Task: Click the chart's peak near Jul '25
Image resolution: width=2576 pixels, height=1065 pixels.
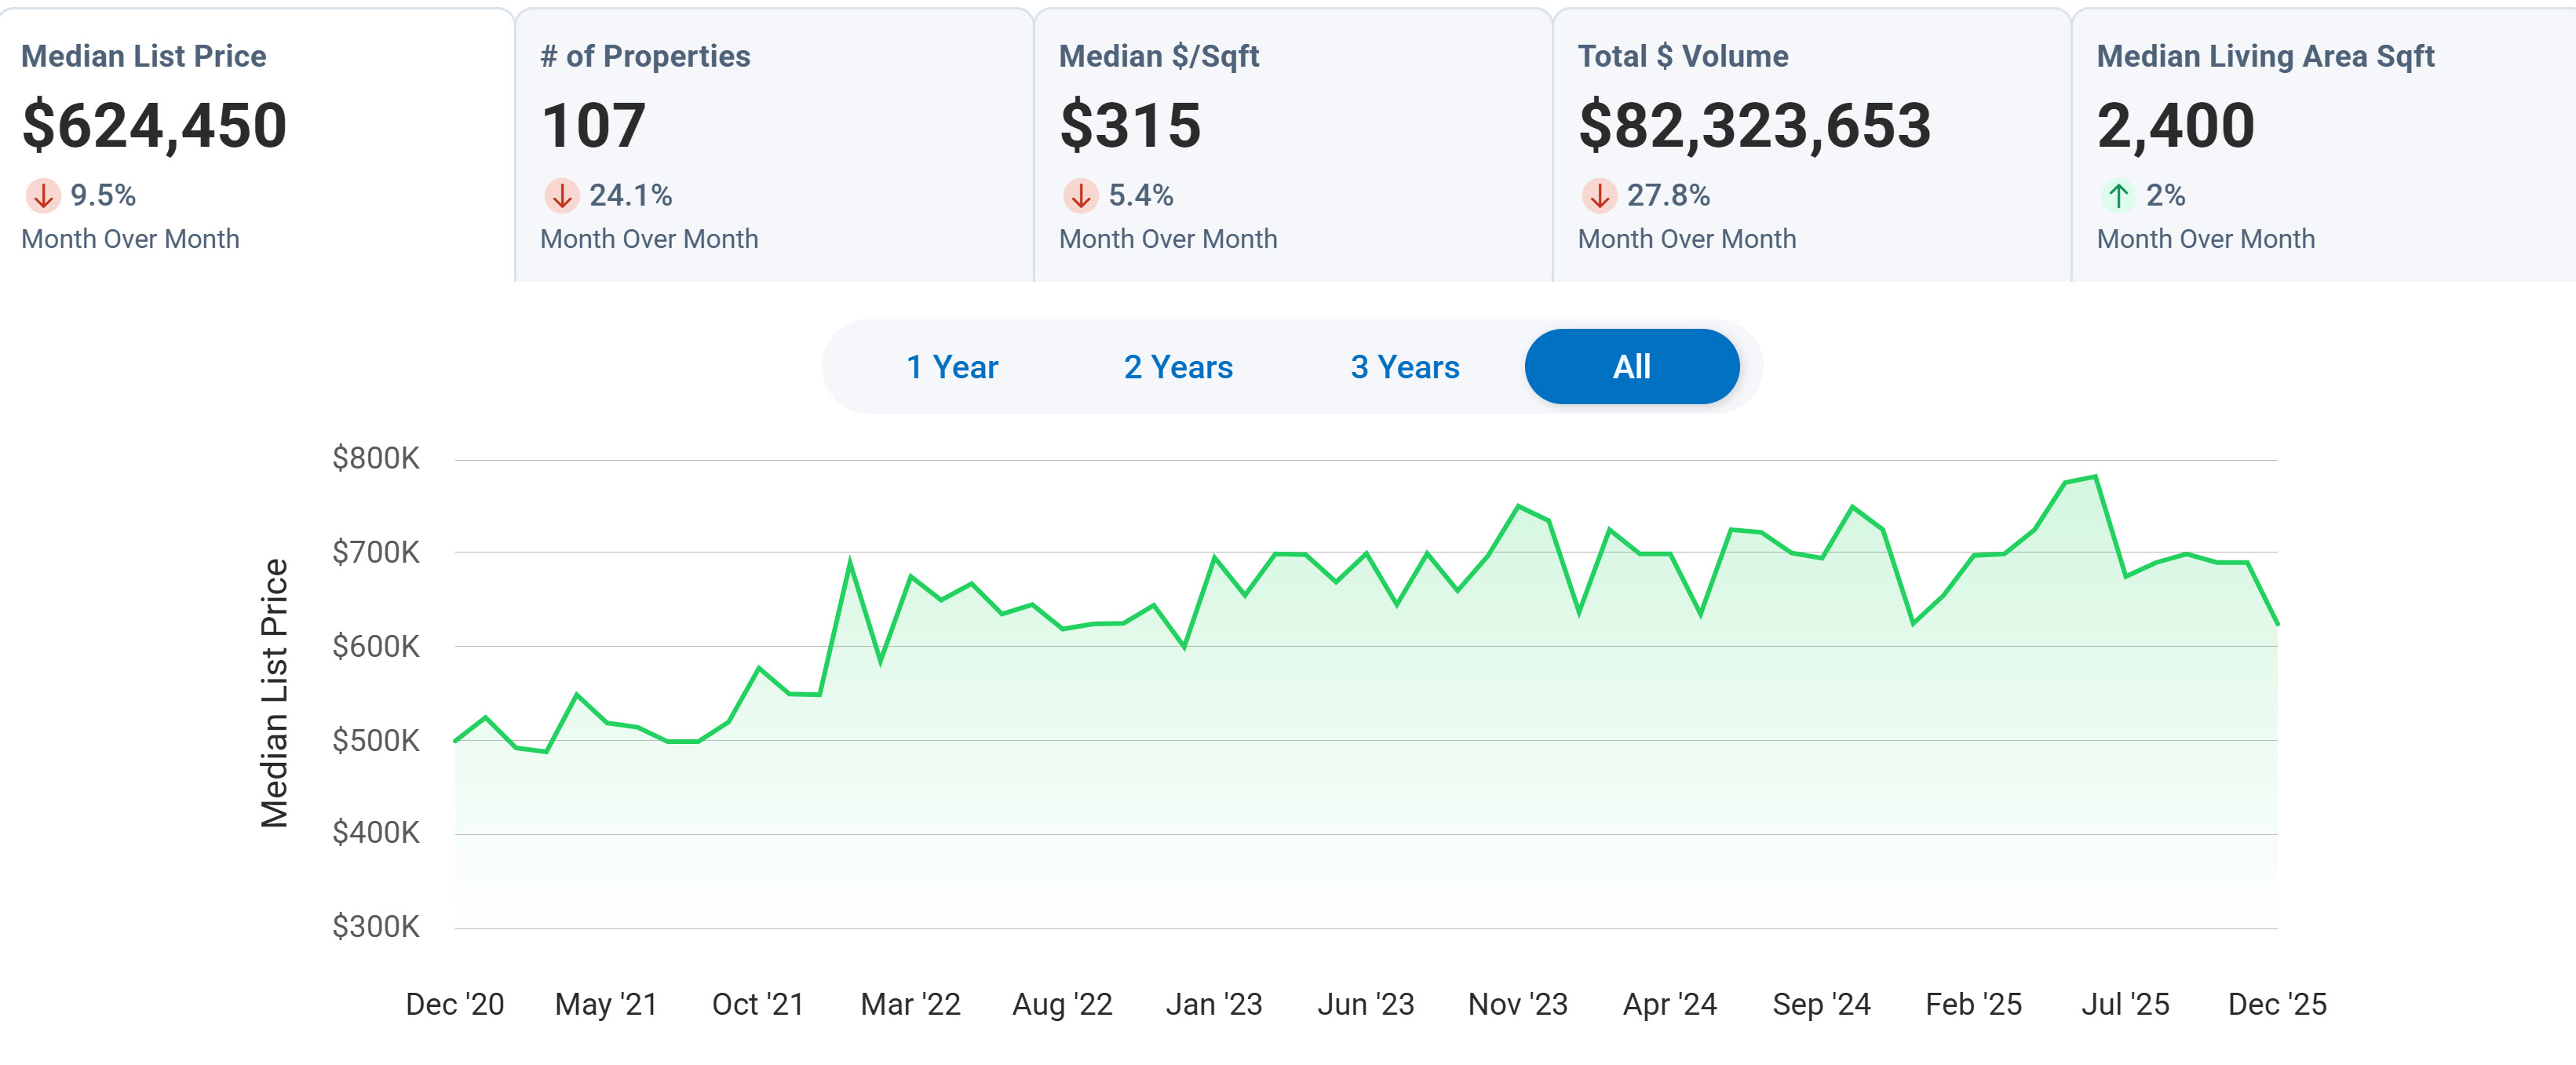Action: [2095, 477]
